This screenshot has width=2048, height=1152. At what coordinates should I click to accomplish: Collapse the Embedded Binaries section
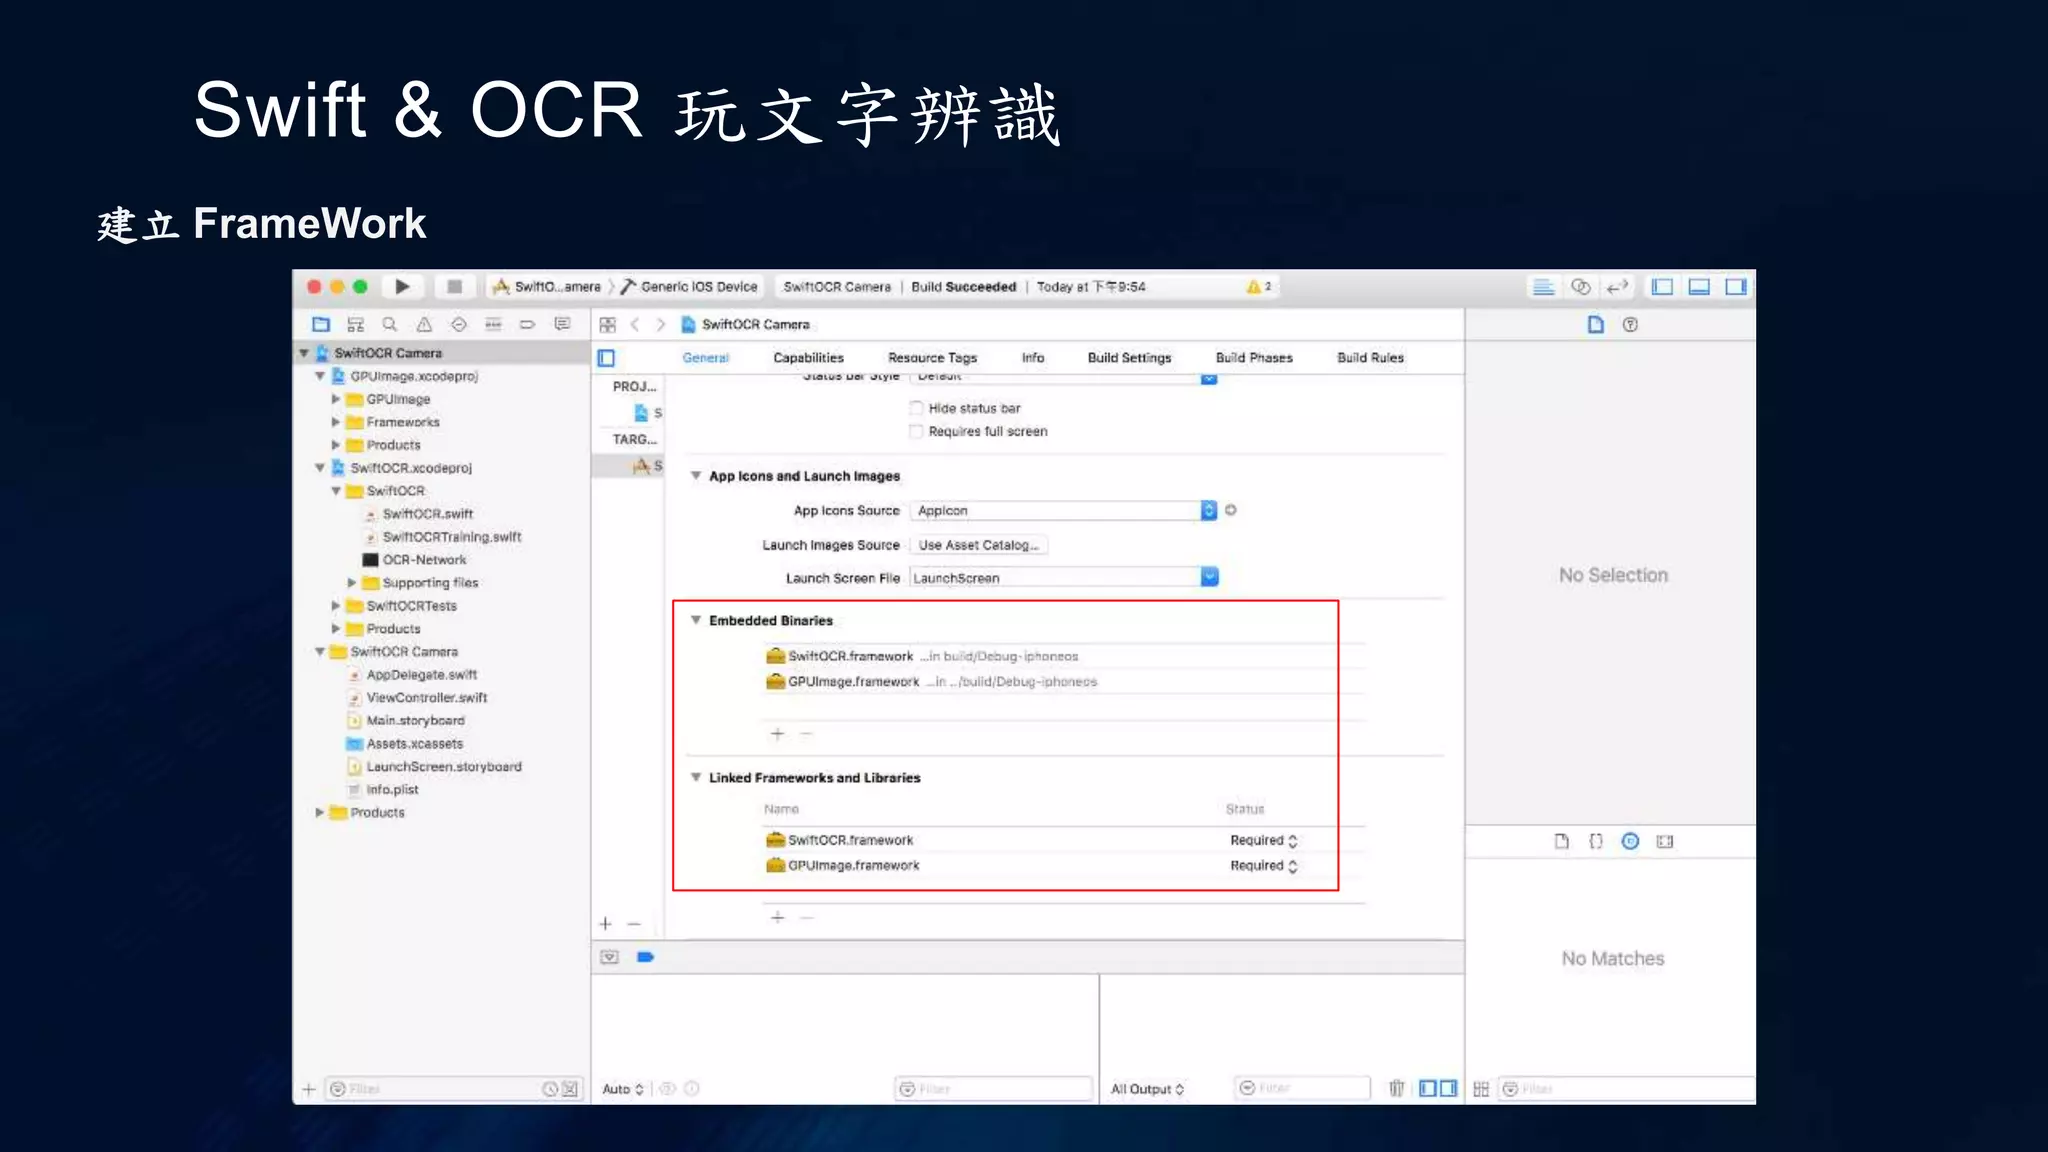click(696, 620)
